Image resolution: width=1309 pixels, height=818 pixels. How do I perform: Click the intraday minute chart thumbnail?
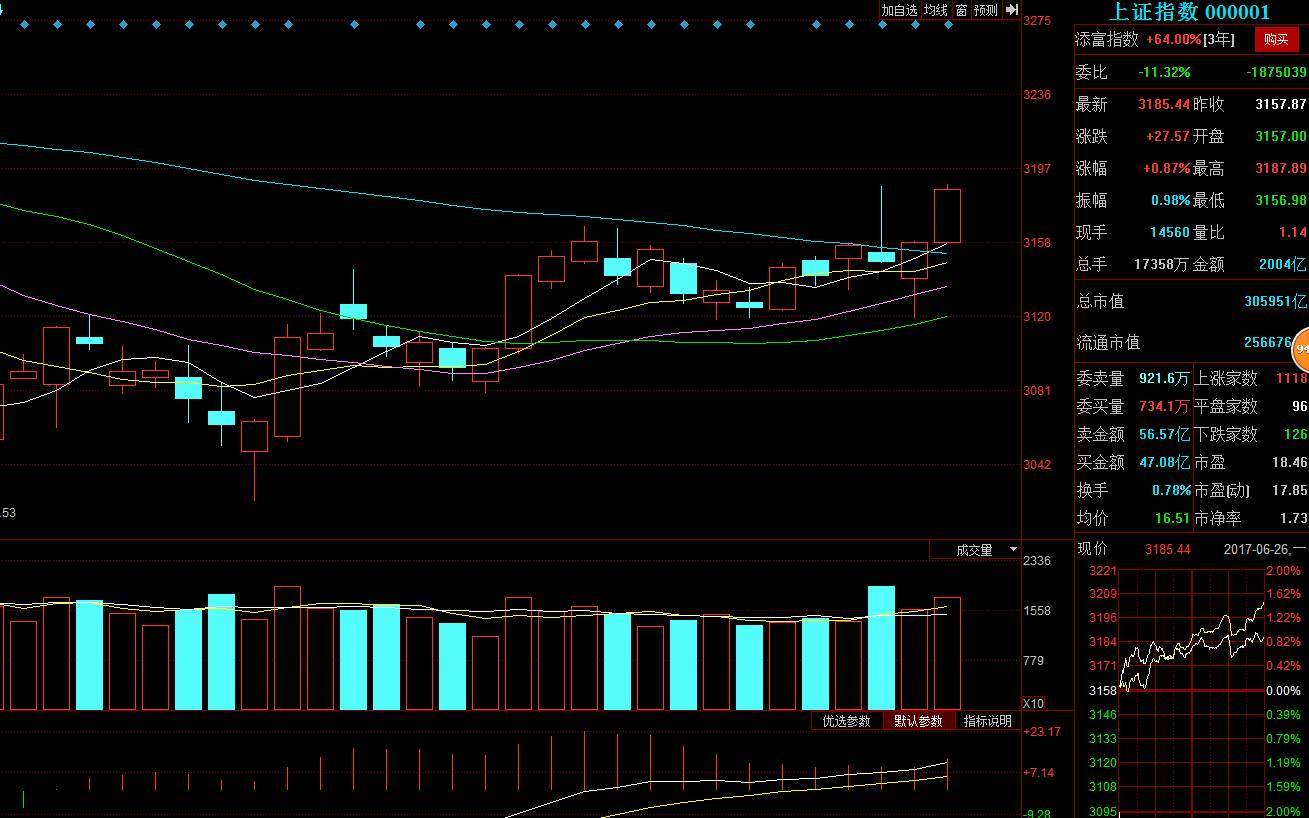tap(1192, 690)
